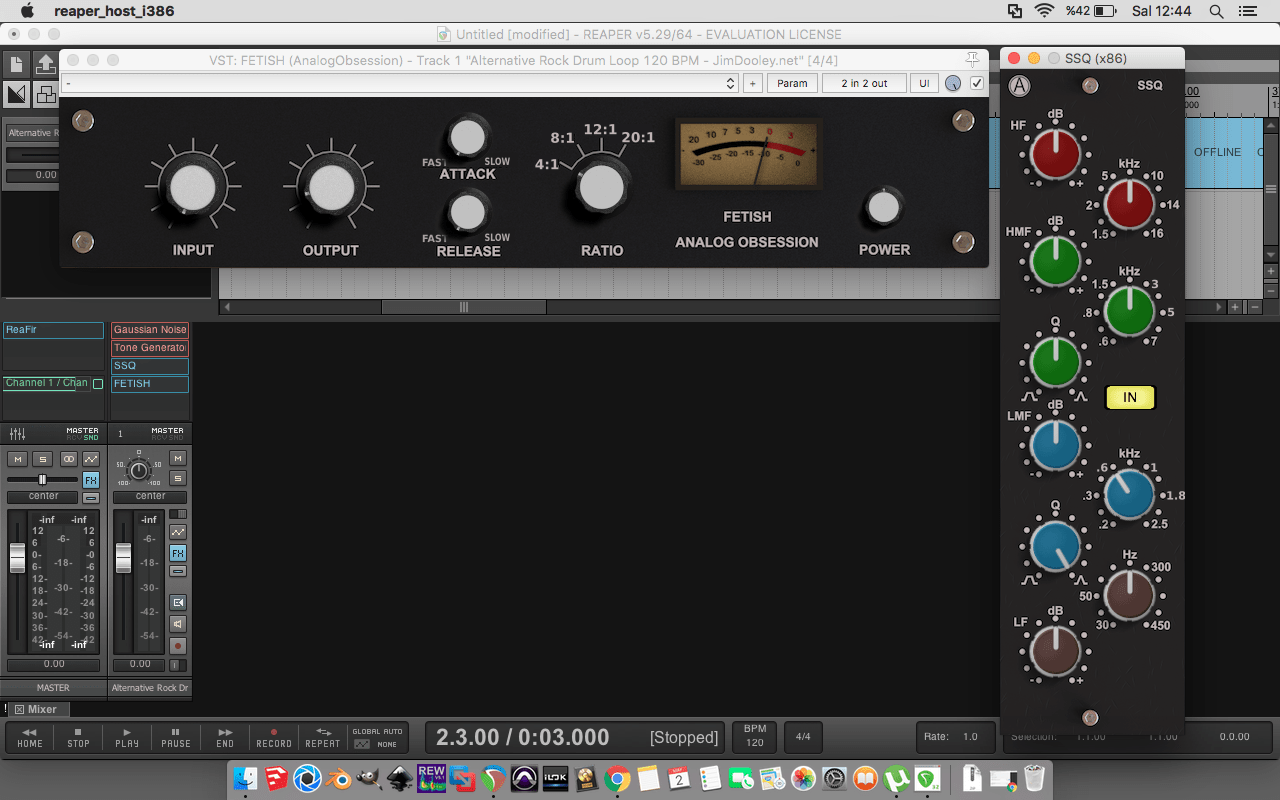
Task: Click the red HF dB knob on SSQ
Action: (x=1055, y=154)
